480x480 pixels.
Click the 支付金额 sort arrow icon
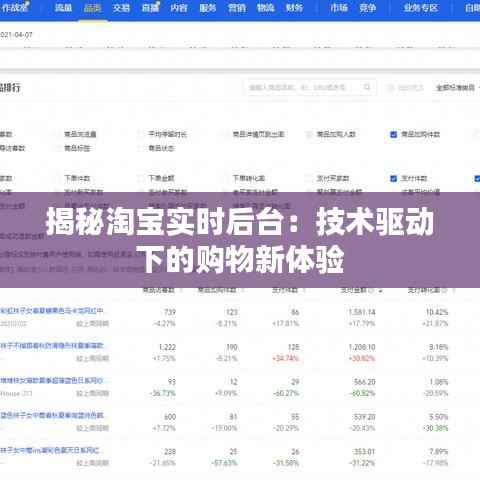pyautogui.click(x=380, y=291)
